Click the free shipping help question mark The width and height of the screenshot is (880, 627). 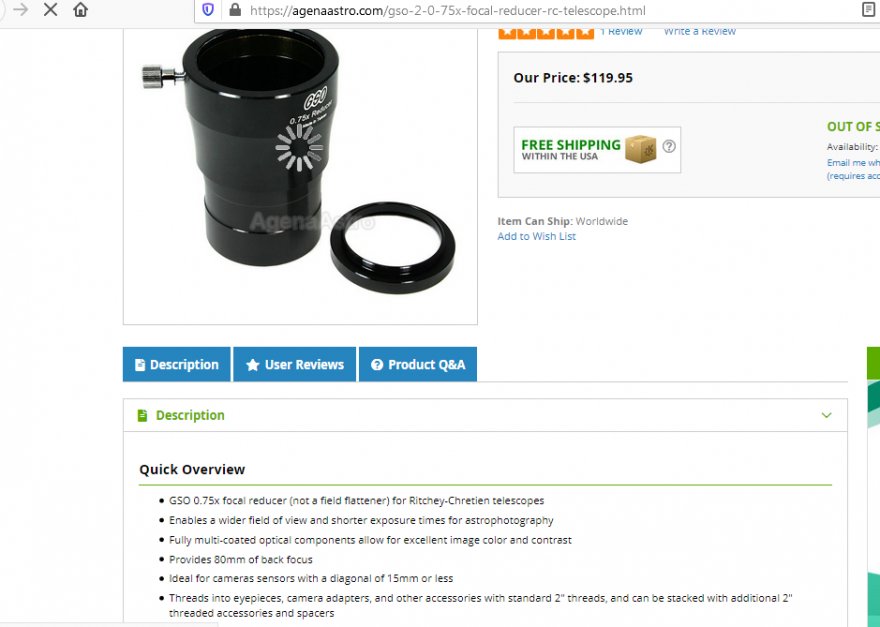point(668,147)
